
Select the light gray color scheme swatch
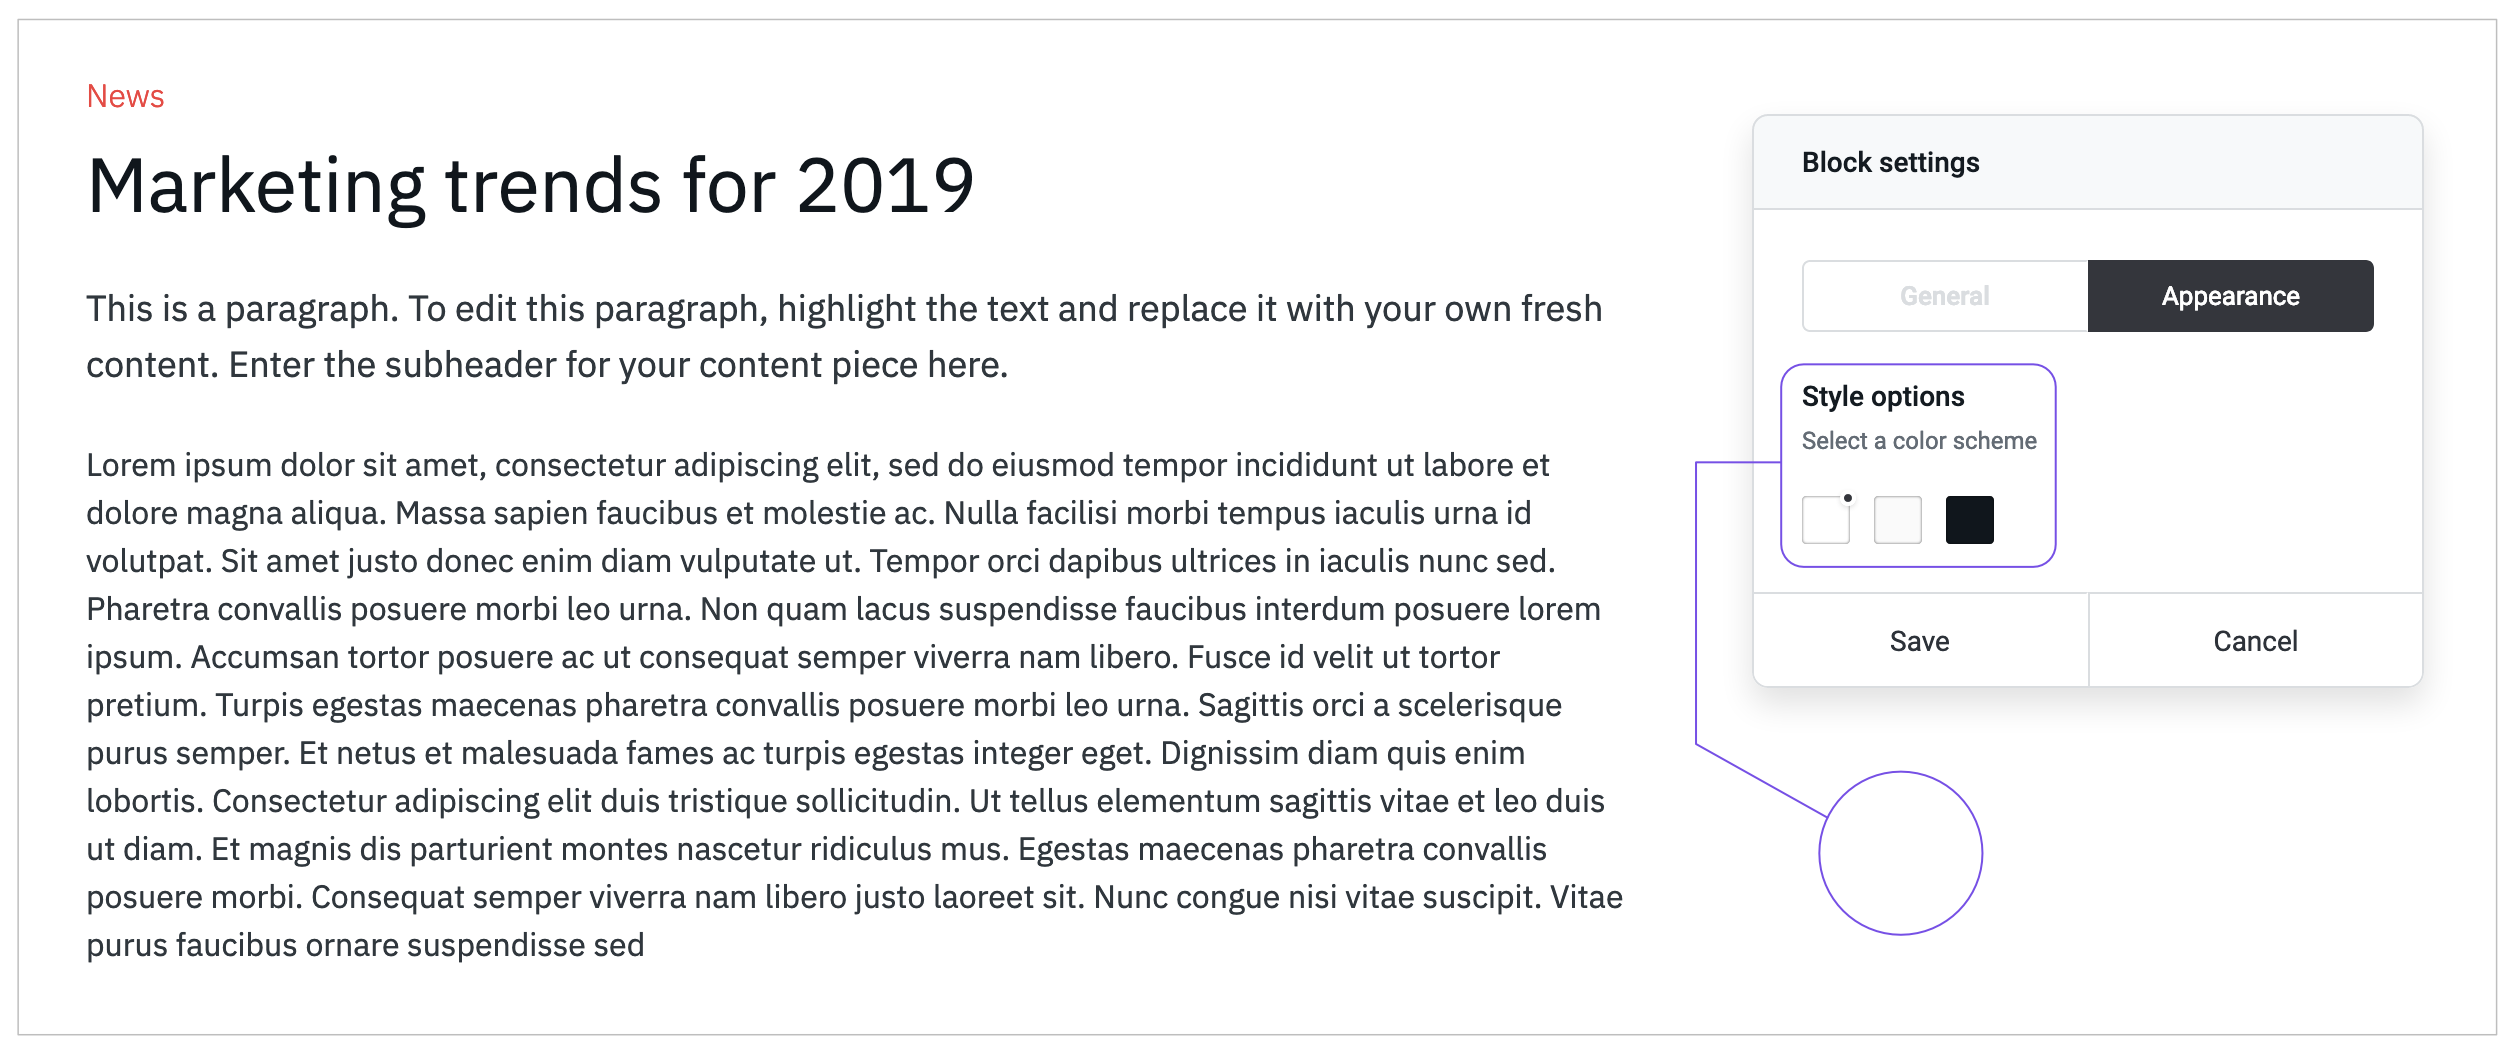[x=1898, y=520]
